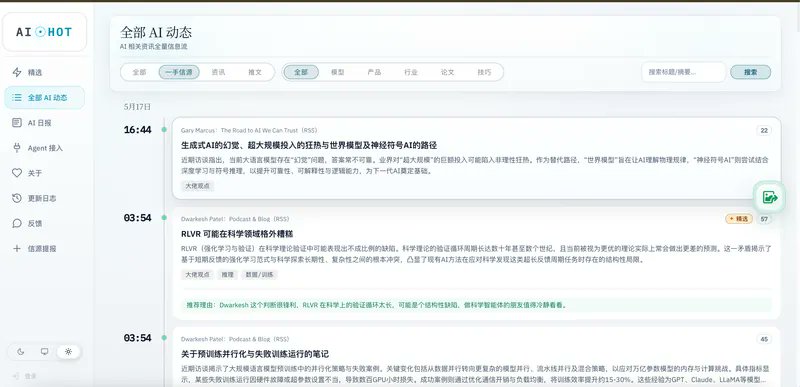This screenshot has width=800, height=387.
Task: Select the system theme monitor toggle
Action: pos(44,351)
